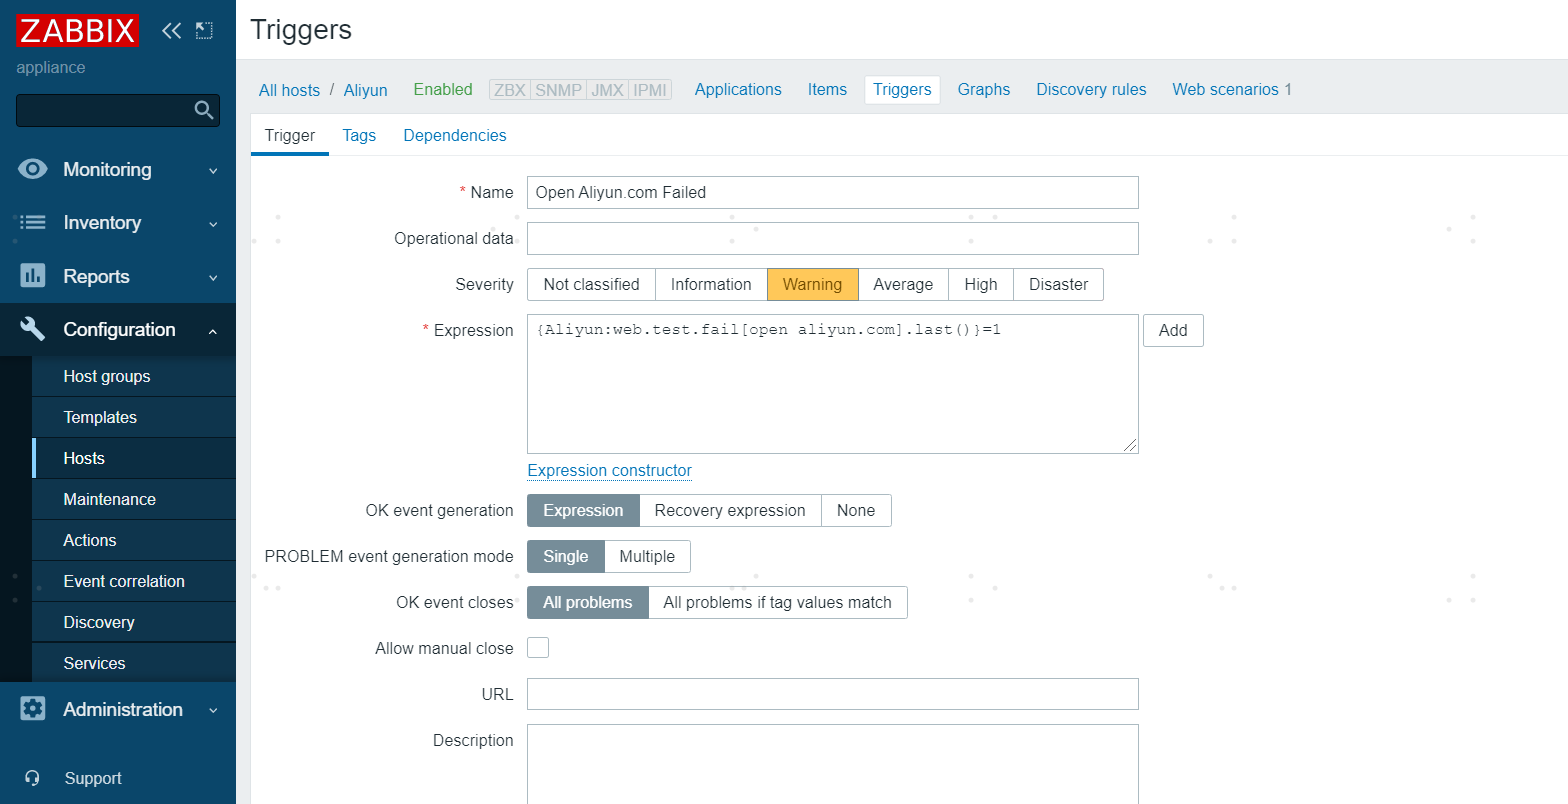
Task: Click the ZBX availability badge
Action: 510,90
